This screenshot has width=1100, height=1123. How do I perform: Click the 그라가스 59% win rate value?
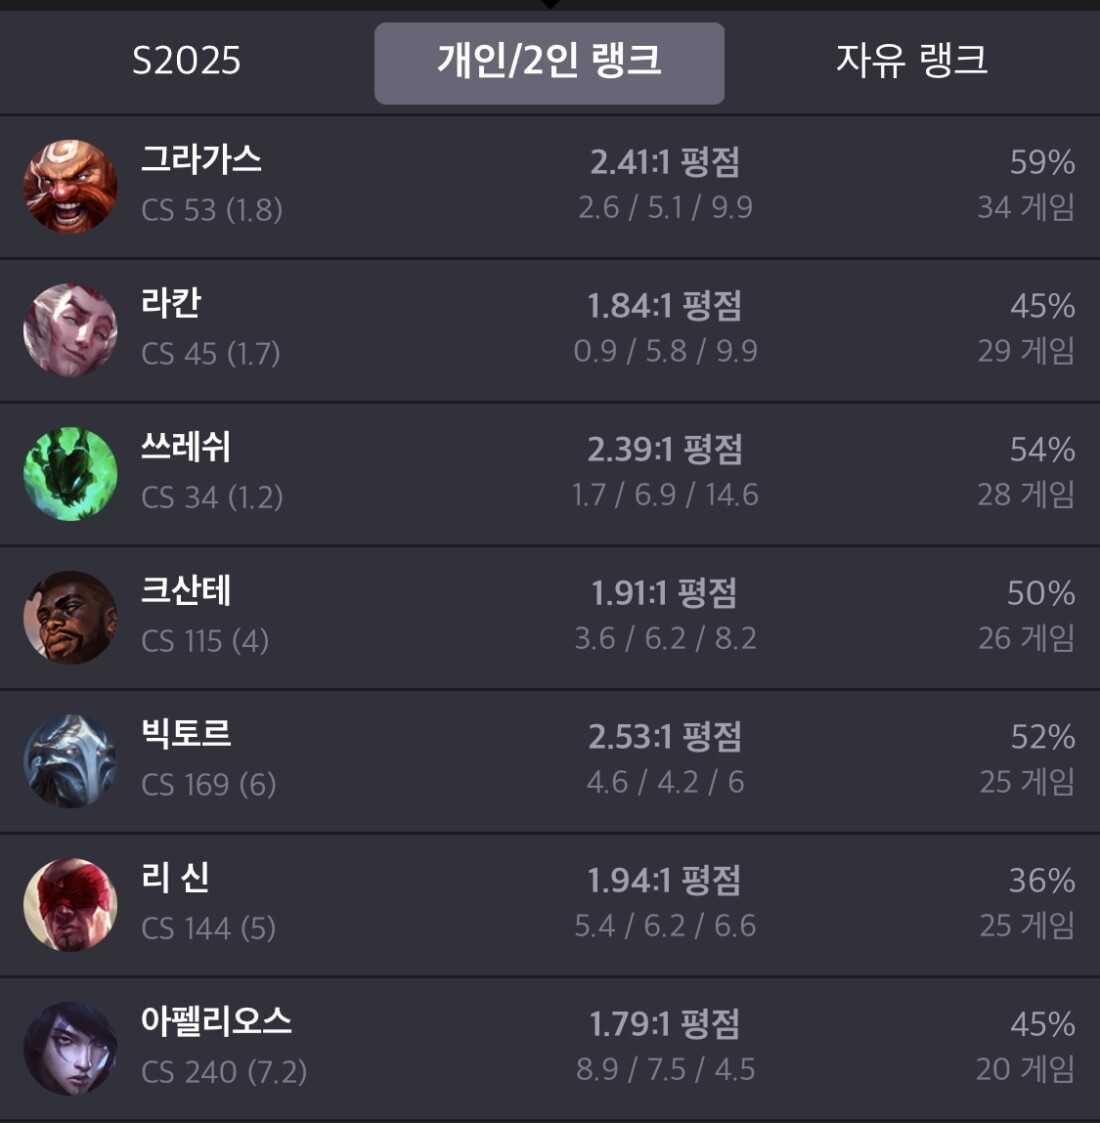pyautogui.click(x=1041, y=162)
